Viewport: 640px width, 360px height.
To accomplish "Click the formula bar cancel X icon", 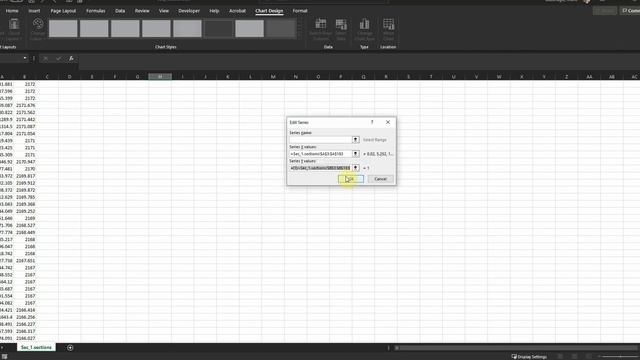I will point(45,58).
